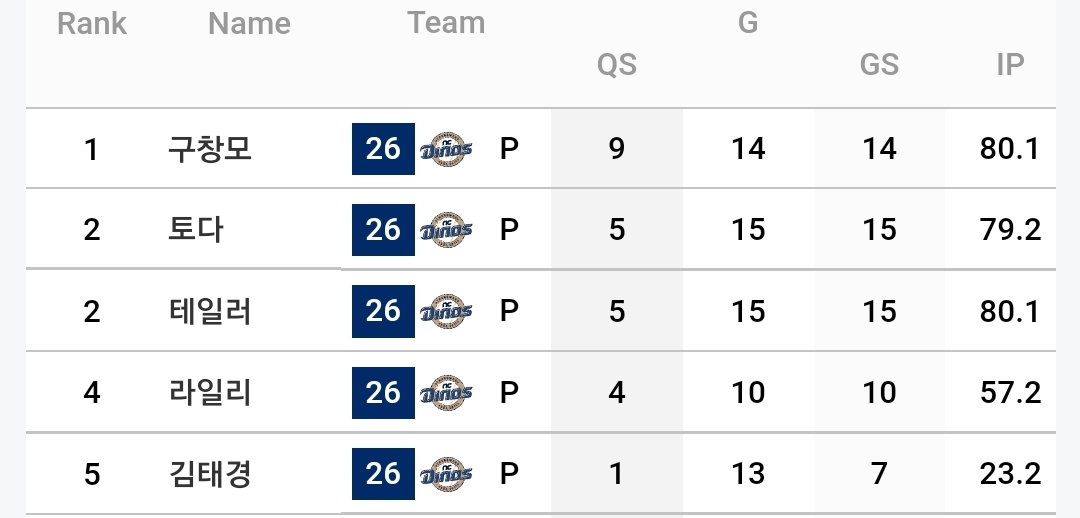Click the 26 season badge for 구창모
This screenshot has height=518, width=1080.
(383, 149)
